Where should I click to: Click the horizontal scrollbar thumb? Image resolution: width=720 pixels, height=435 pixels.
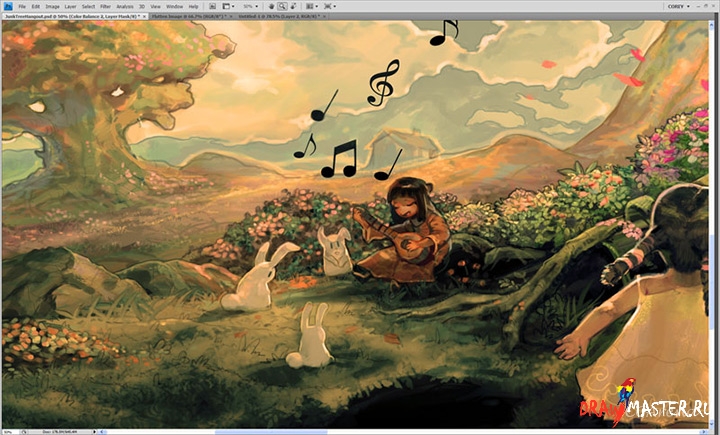[x=271, y=432]
